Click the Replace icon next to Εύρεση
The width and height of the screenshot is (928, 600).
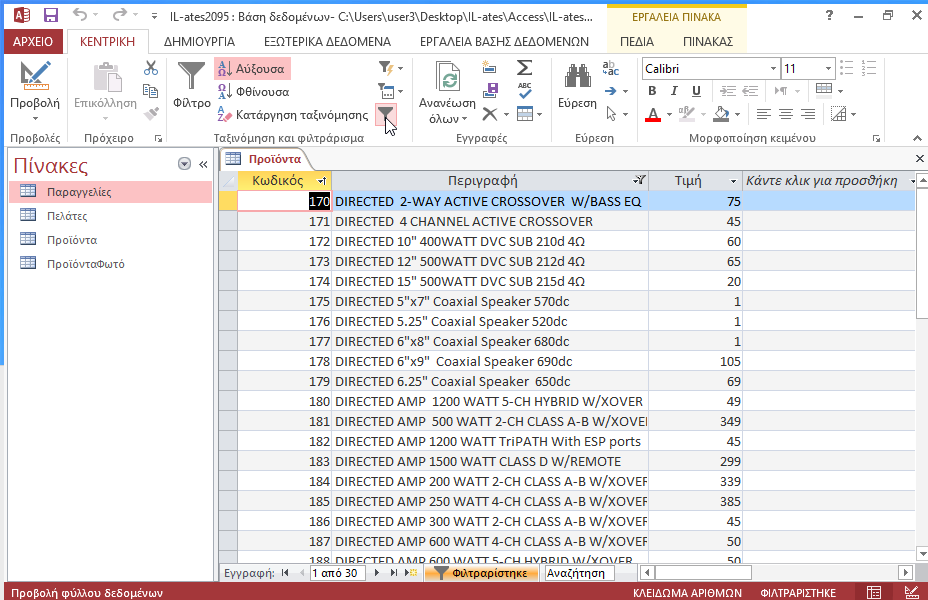coord(611,68)
